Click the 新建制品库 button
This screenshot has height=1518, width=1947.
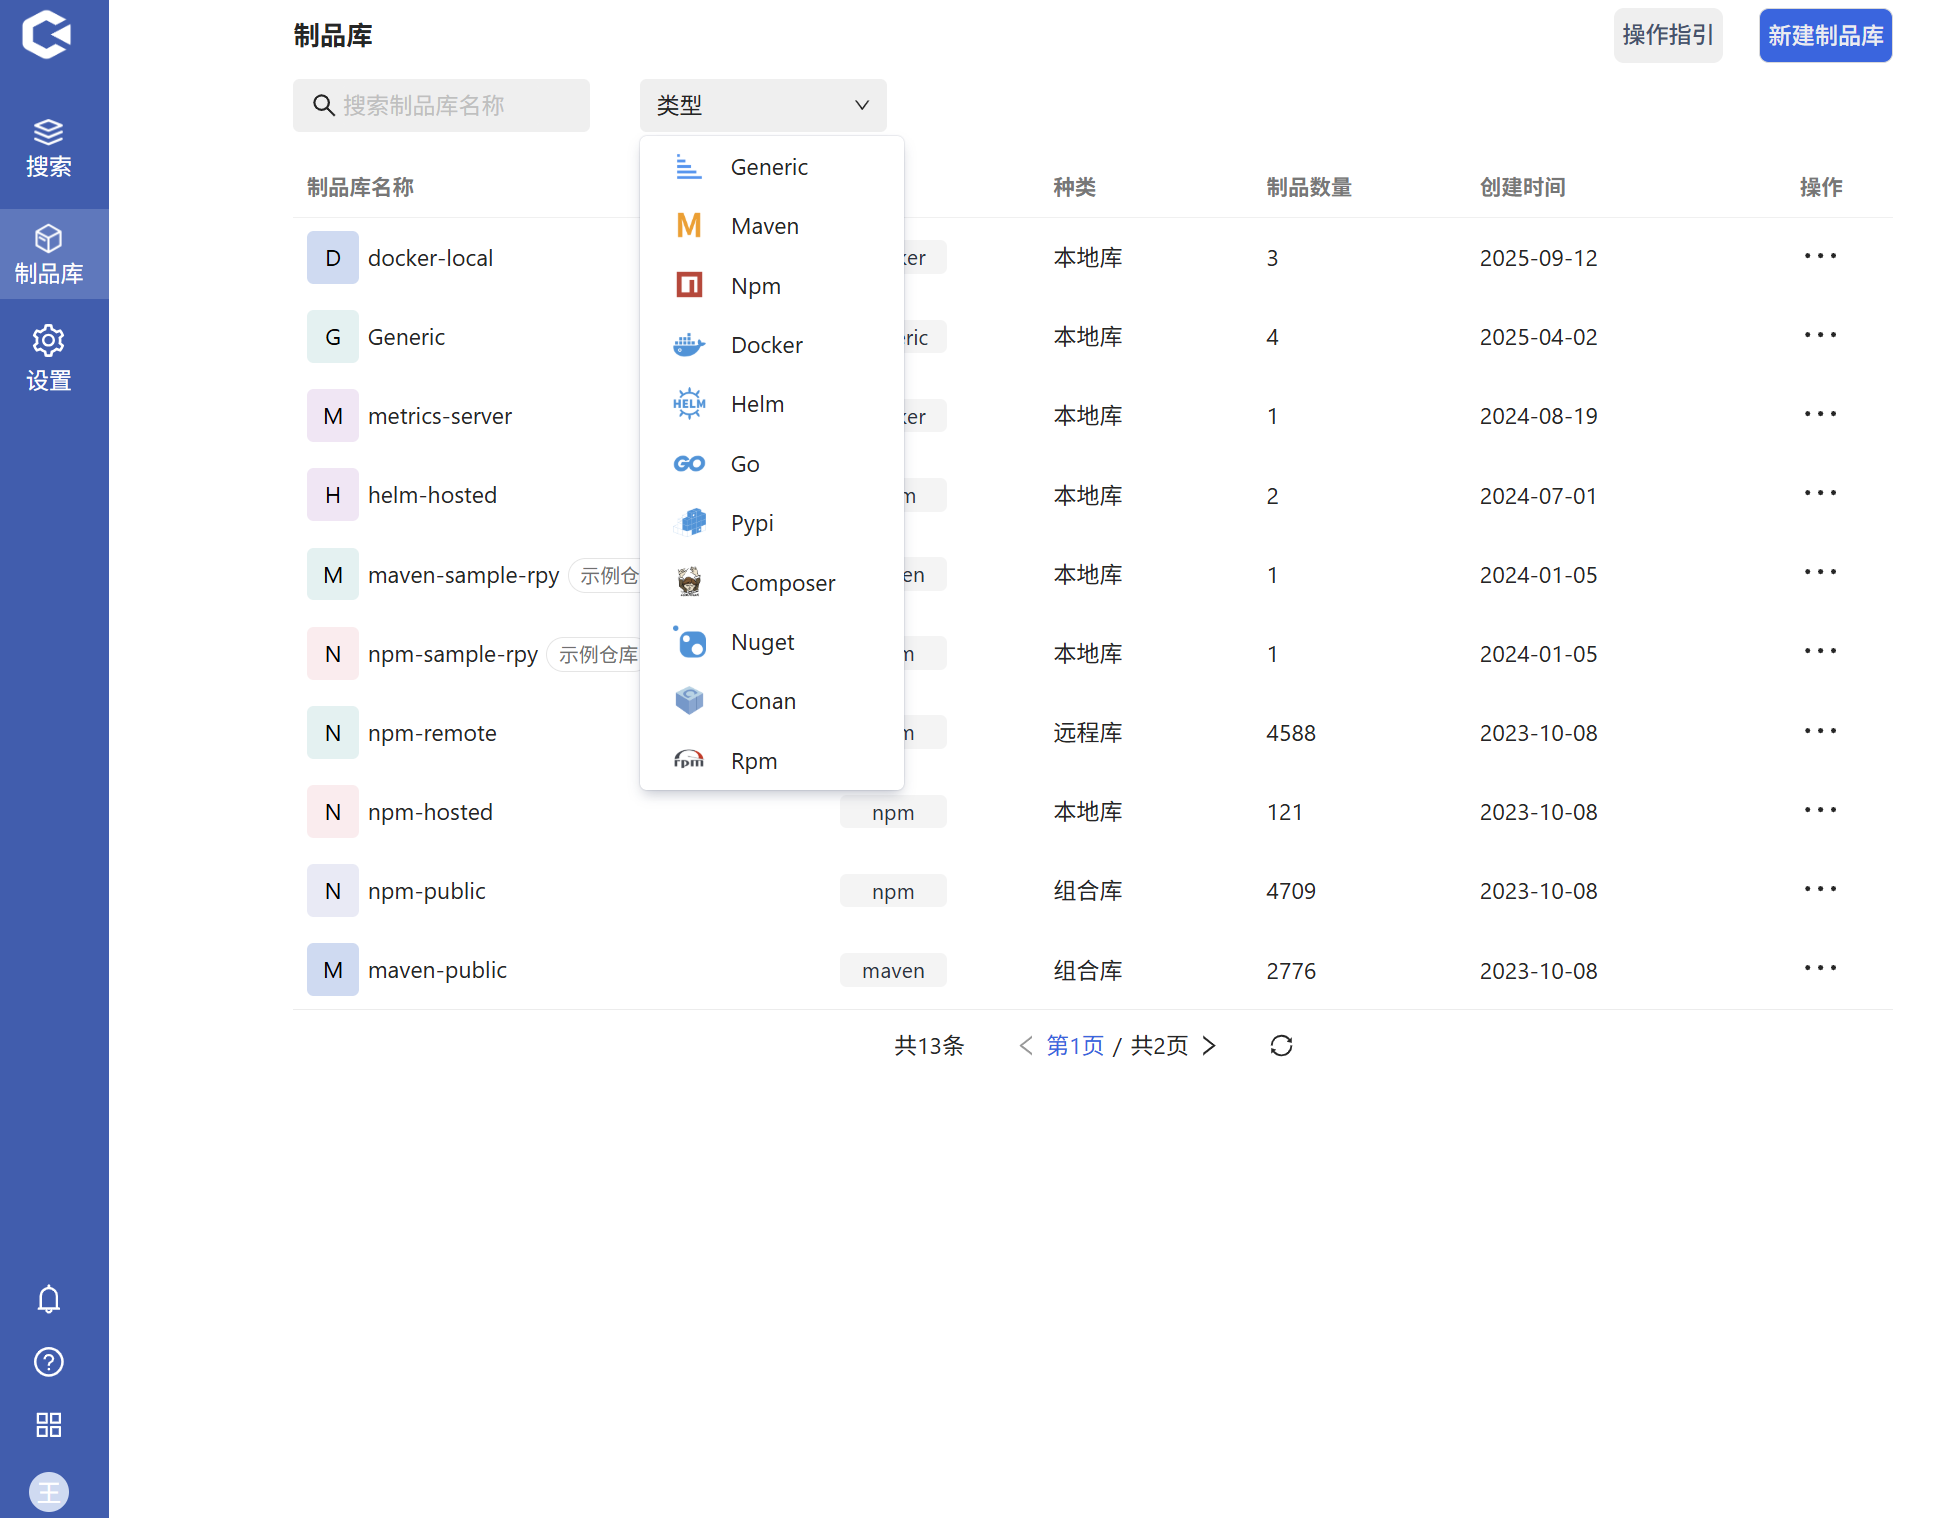point(1825,36)
